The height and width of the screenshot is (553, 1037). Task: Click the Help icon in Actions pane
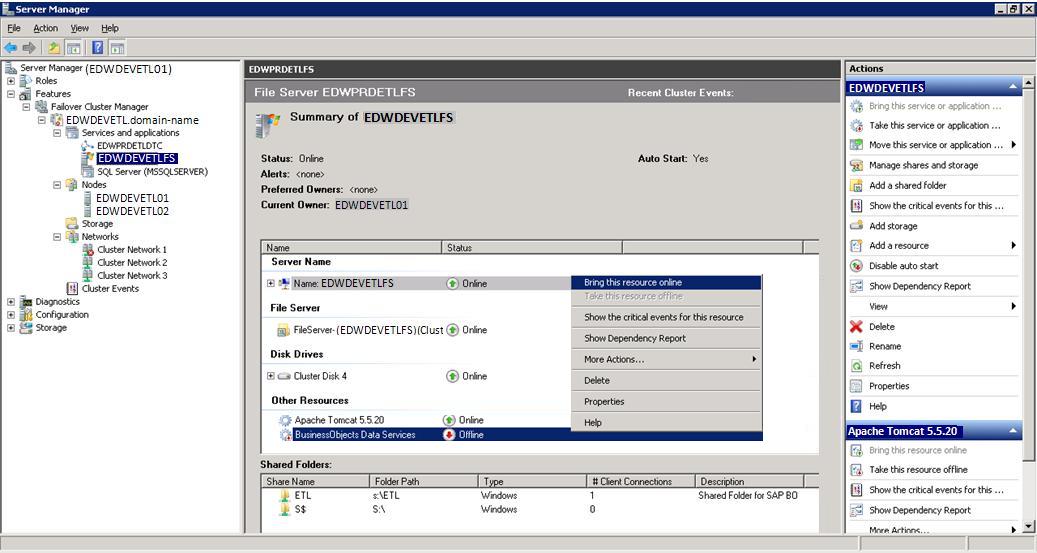tap(856, 406)
